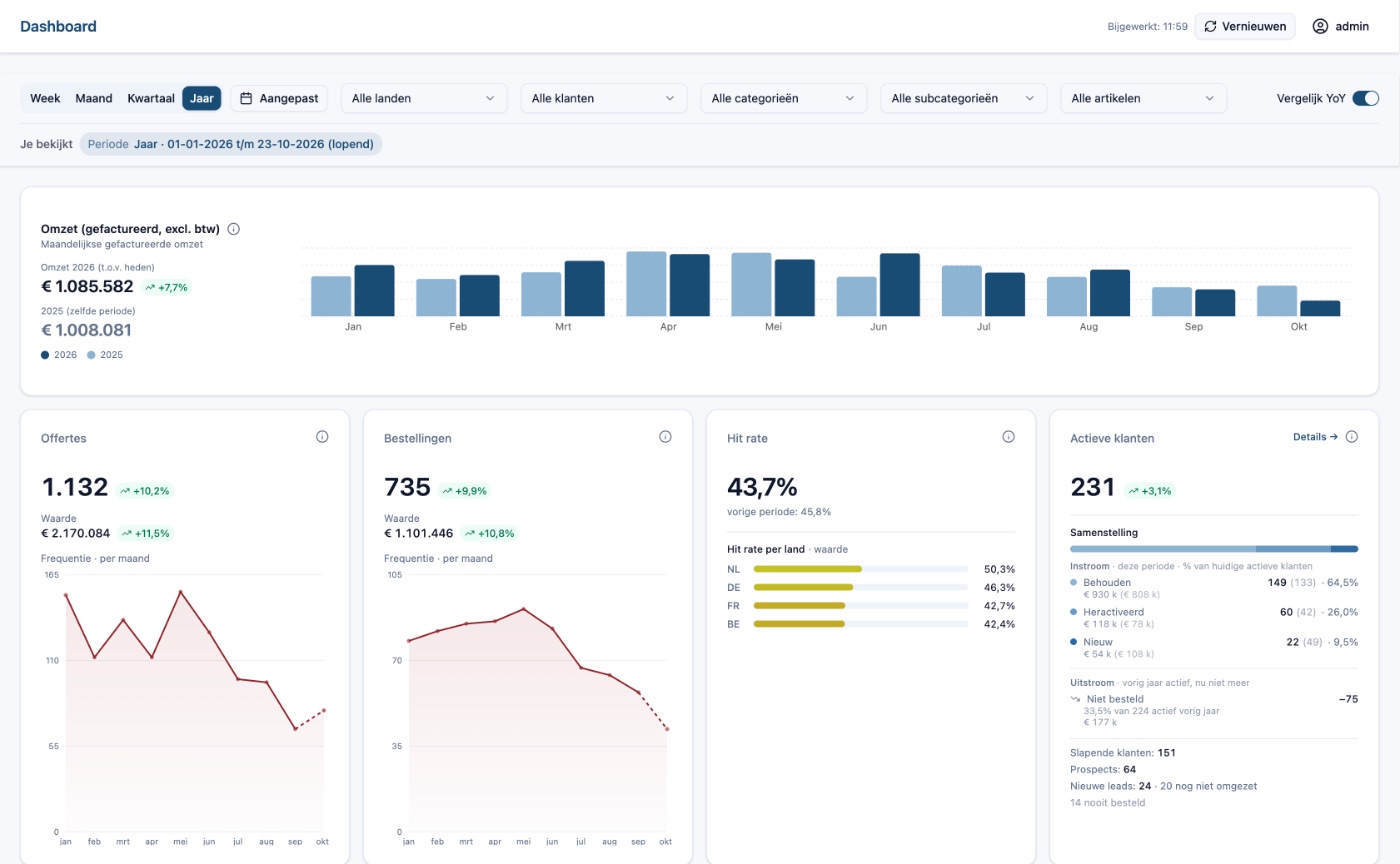Click the +7,7% omzet growth badge

pos(165,287)
